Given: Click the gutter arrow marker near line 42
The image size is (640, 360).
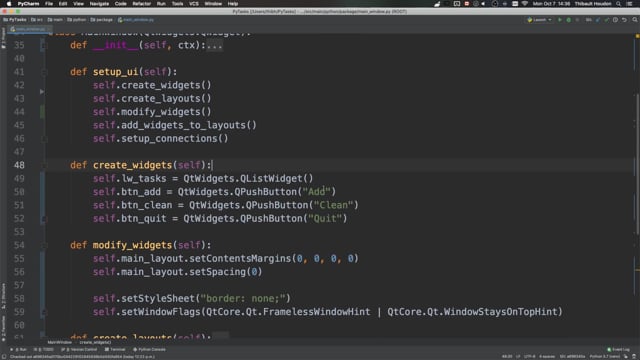Looking at the screenshot, I should tap(42, 92).
